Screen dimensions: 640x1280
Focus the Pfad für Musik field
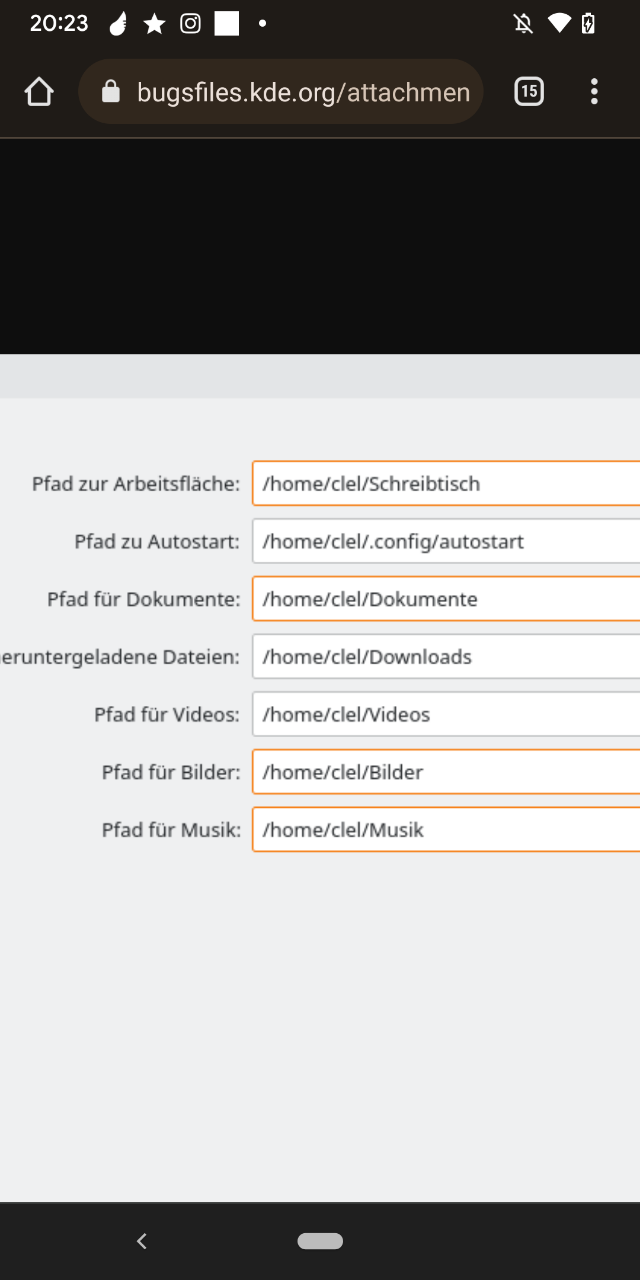(x=446, y=830)
